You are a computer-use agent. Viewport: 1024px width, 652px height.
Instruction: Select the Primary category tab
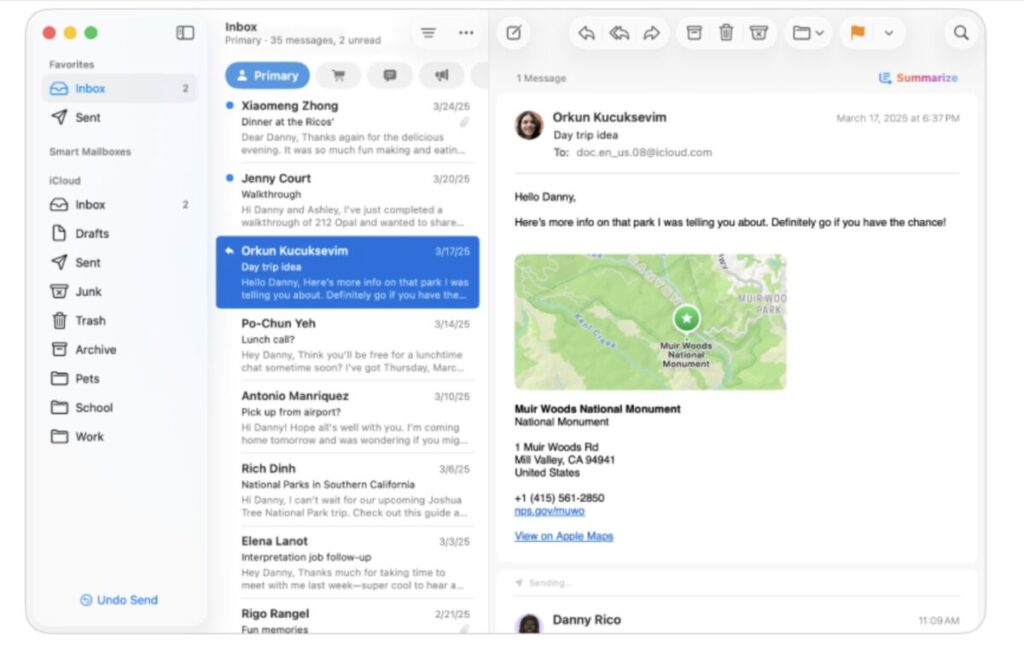(267, 76)
